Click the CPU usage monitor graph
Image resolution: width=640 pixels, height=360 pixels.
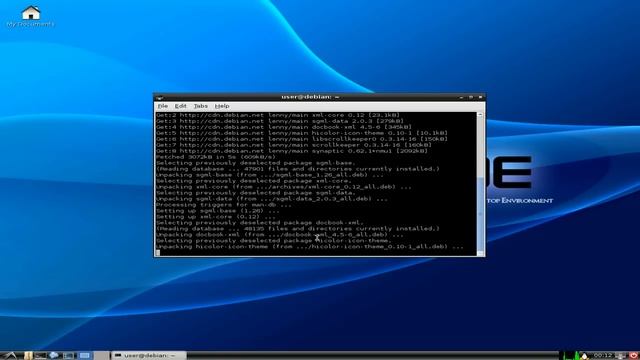(569, 356)
